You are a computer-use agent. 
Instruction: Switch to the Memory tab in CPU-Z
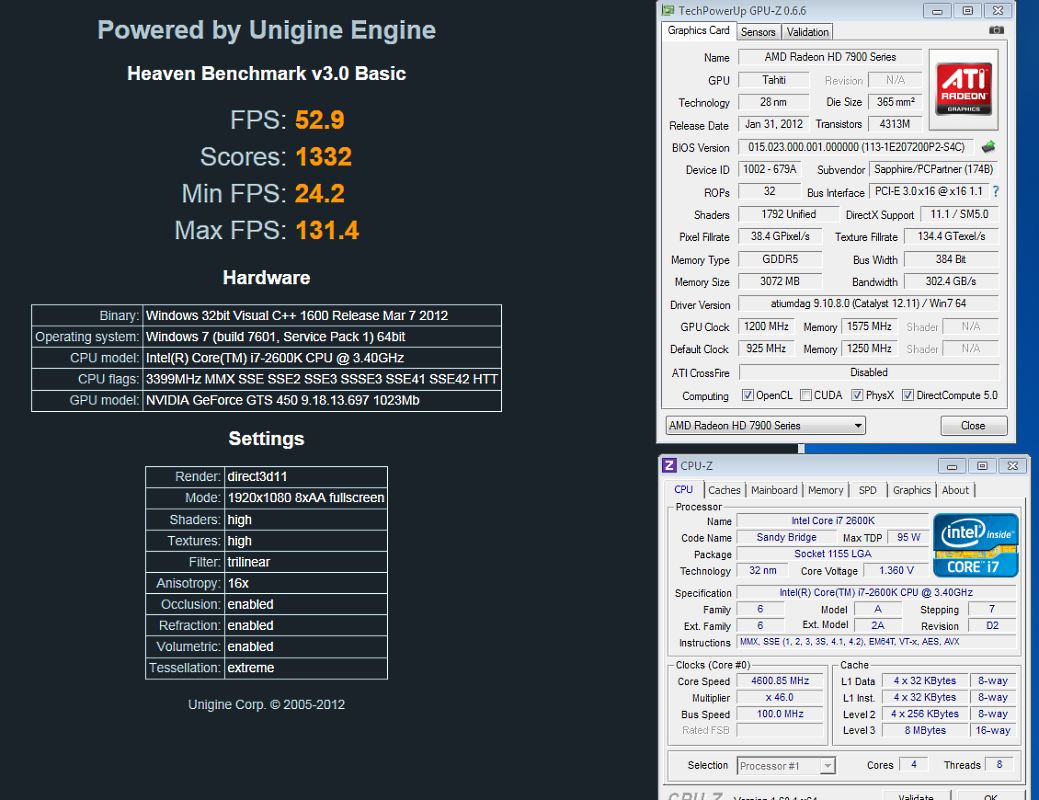tap(825, 490)
